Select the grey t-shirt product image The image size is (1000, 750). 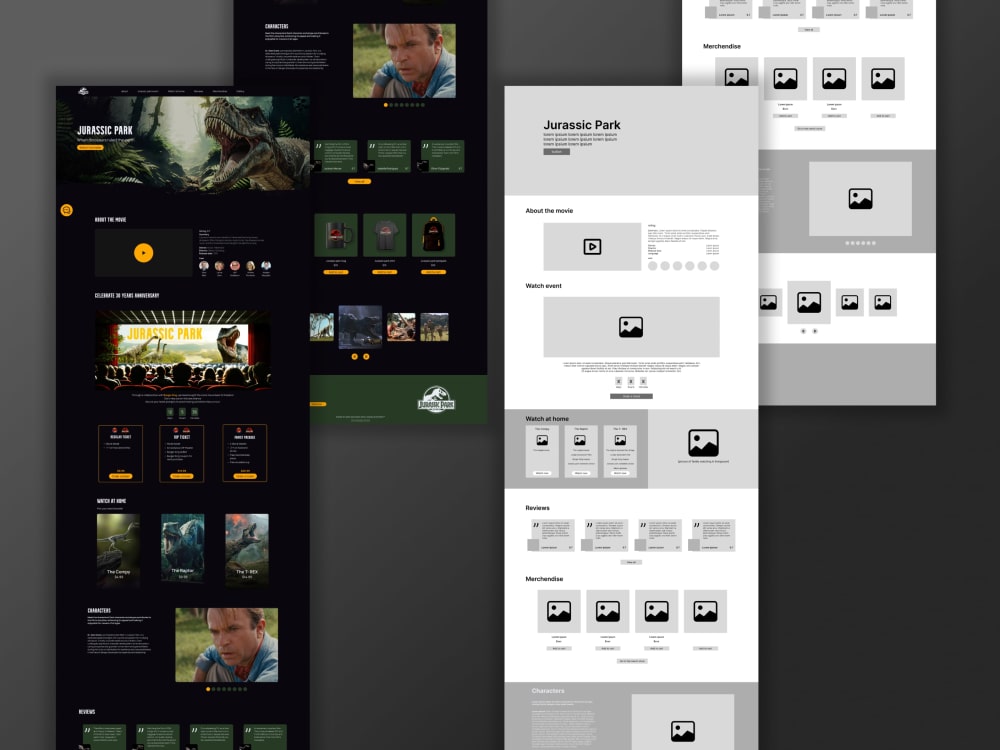tap(385, 235)
